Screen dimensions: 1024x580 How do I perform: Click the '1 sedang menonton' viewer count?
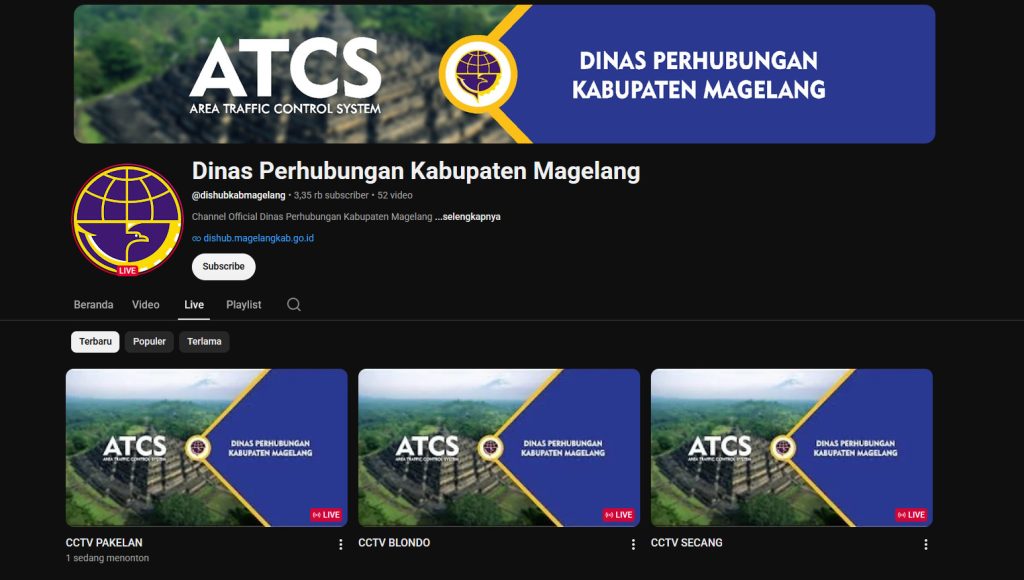point(107,558)
